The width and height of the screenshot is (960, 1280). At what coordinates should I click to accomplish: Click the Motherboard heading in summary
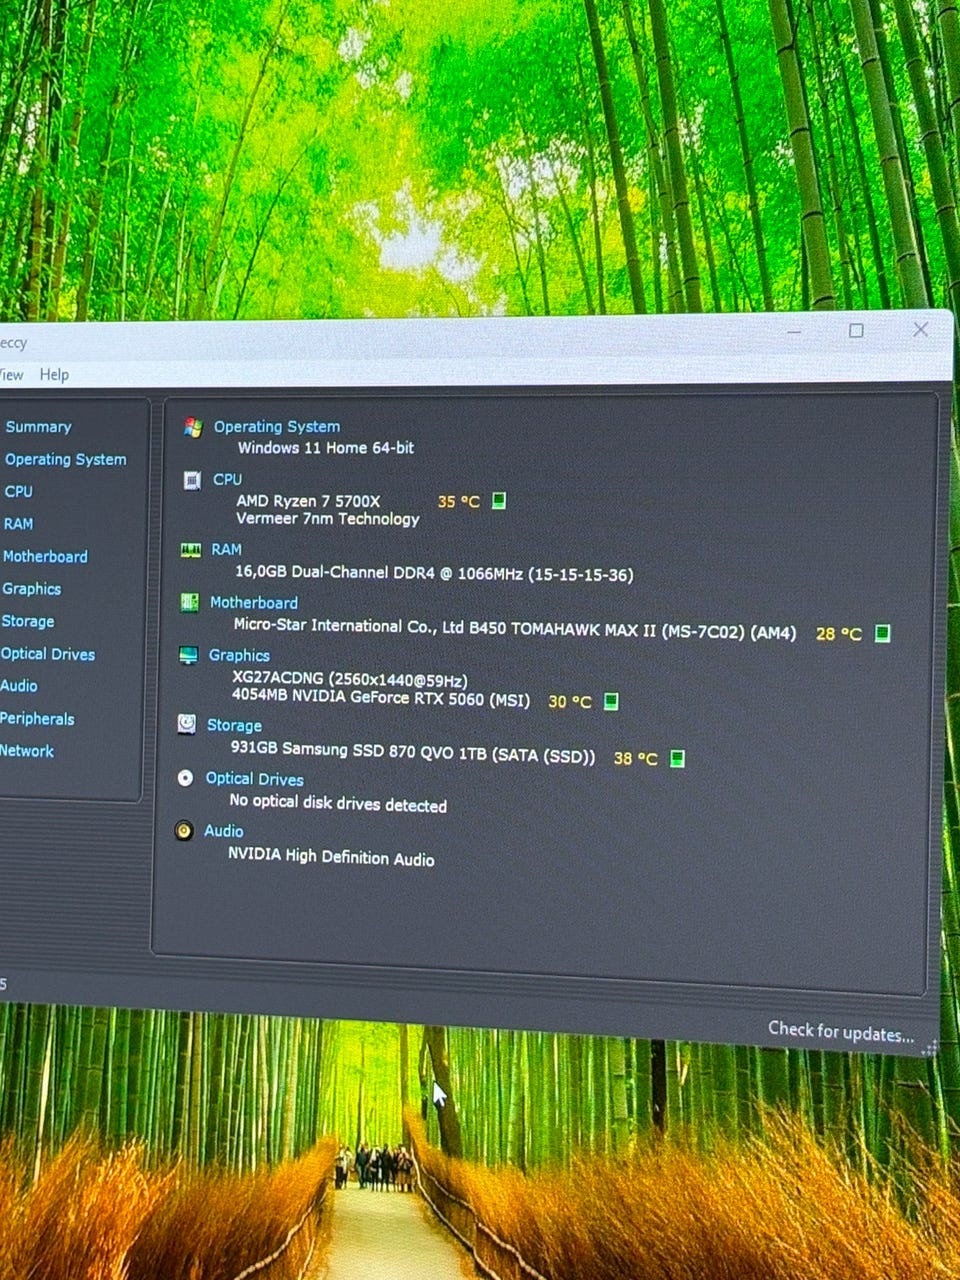(254, 602)
